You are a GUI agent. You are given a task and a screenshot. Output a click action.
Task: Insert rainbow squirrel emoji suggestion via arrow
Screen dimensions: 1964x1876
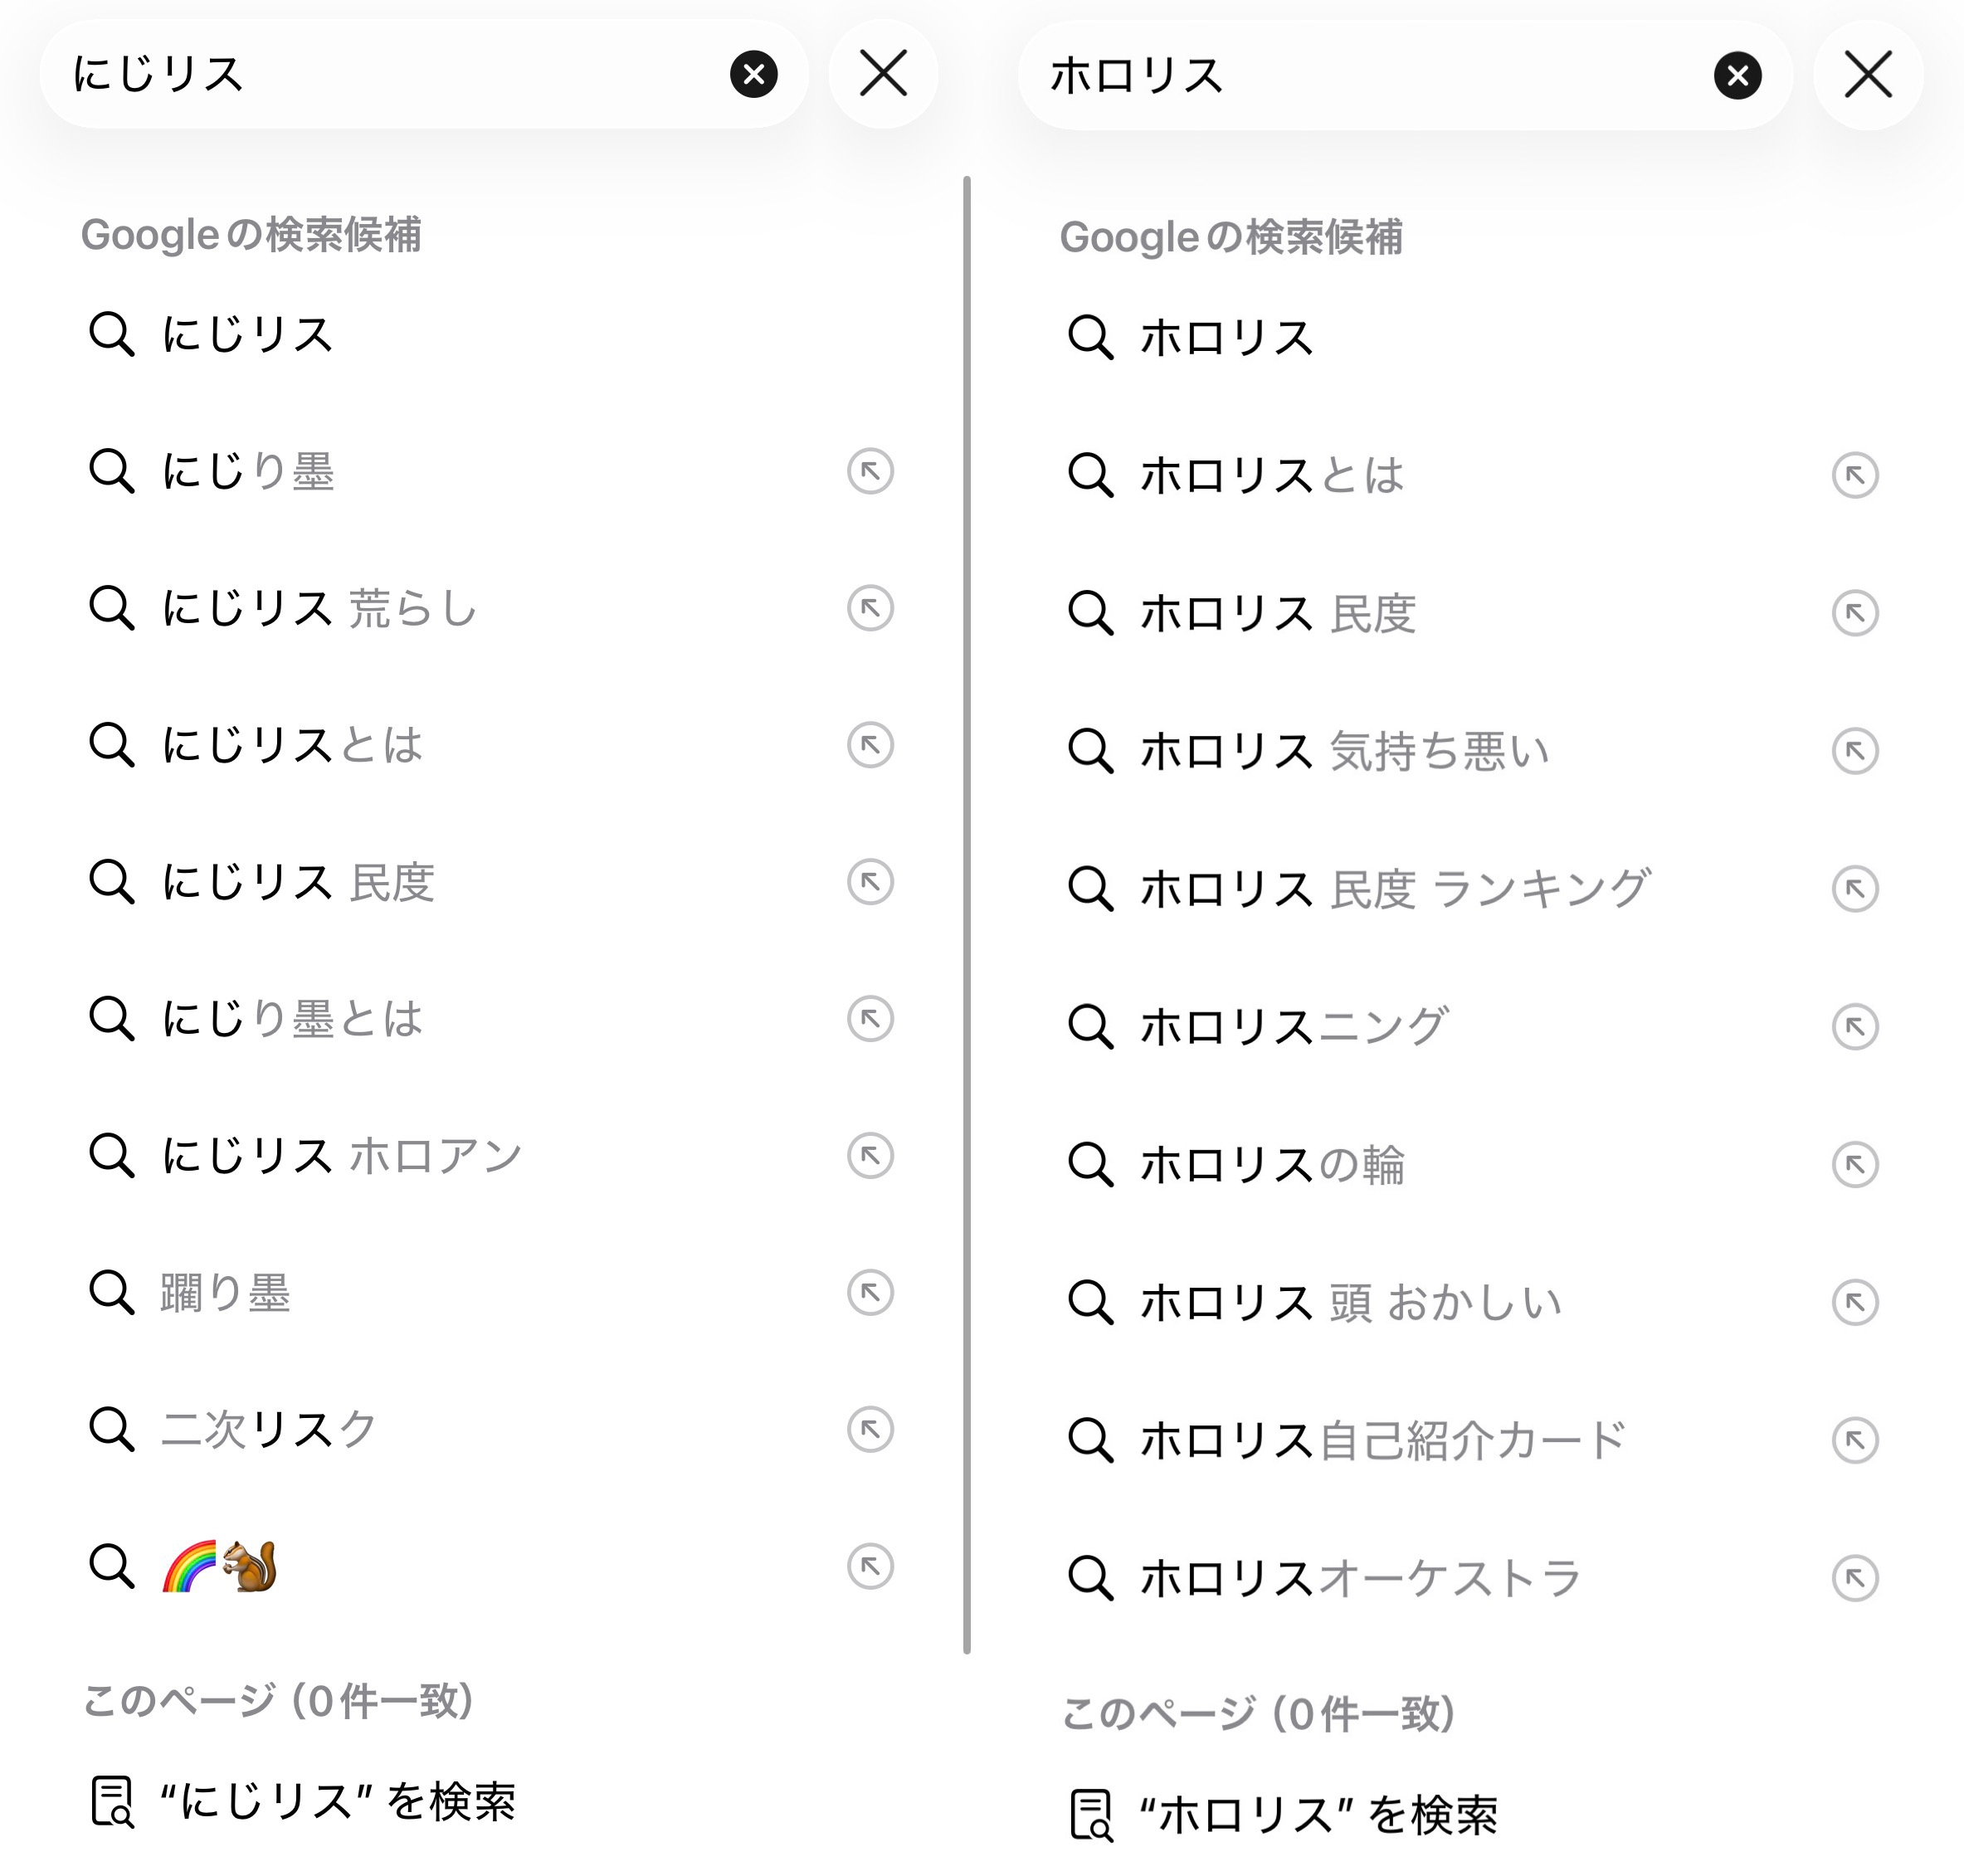click(870, 1566)
